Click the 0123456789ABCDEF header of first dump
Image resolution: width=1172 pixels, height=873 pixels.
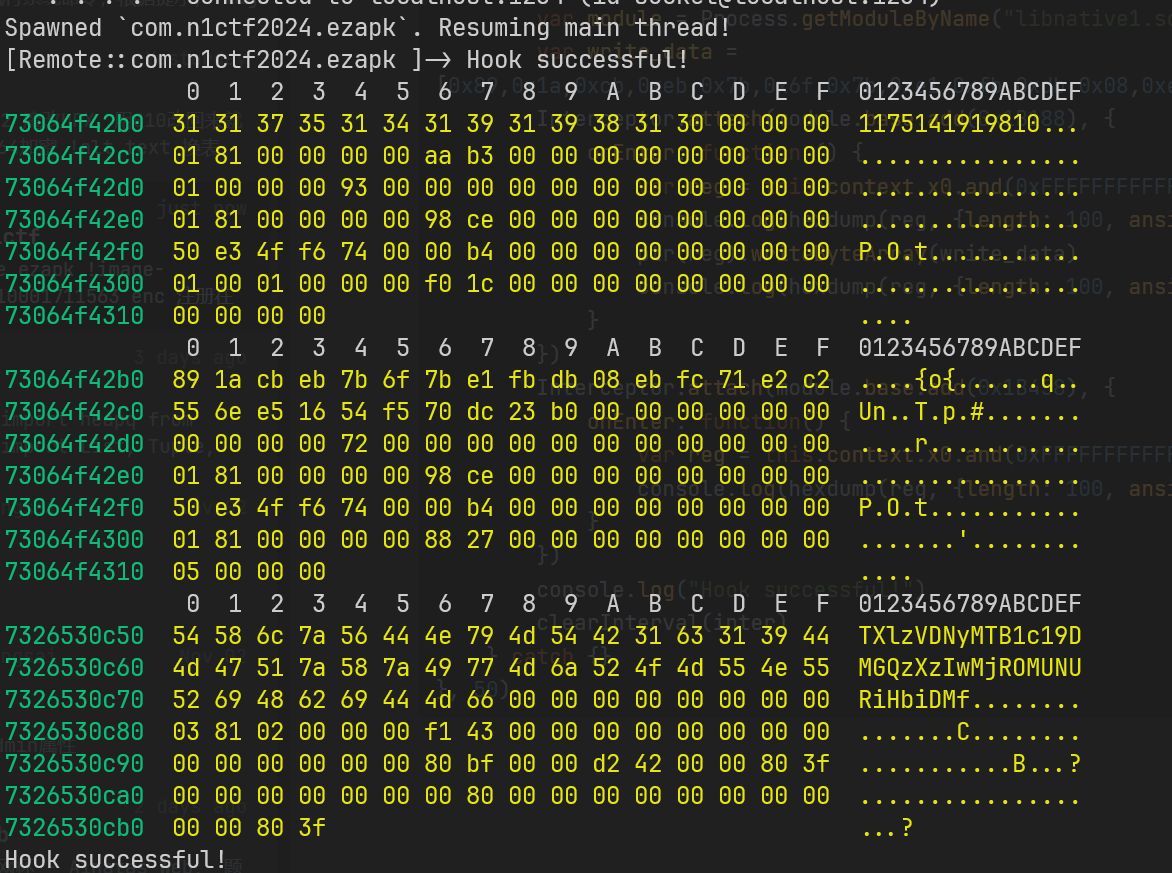tap(969, 92)
